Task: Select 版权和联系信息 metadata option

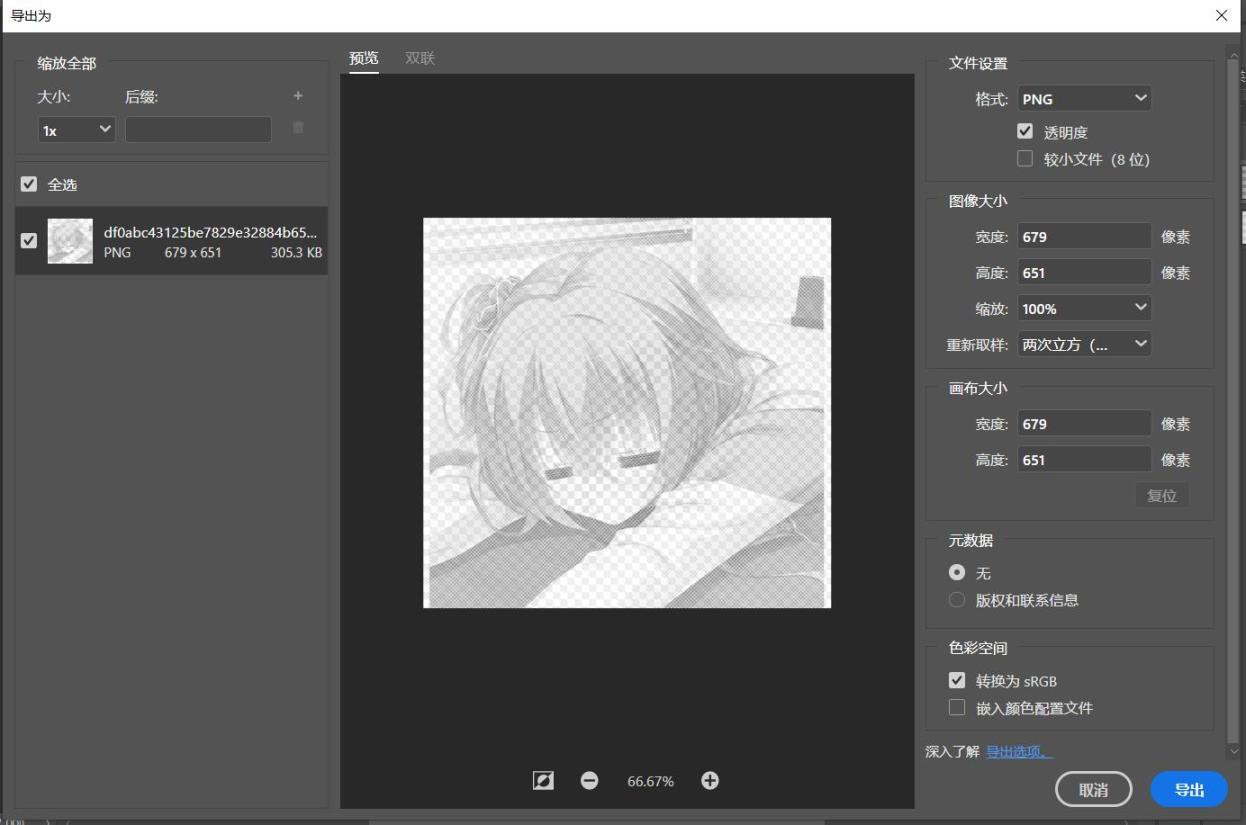Action: pos(957,600)
